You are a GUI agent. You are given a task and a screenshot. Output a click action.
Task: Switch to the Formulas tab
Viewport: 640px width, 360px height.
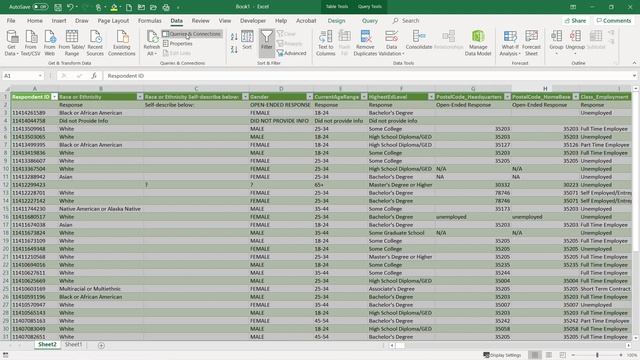(149, 20)
